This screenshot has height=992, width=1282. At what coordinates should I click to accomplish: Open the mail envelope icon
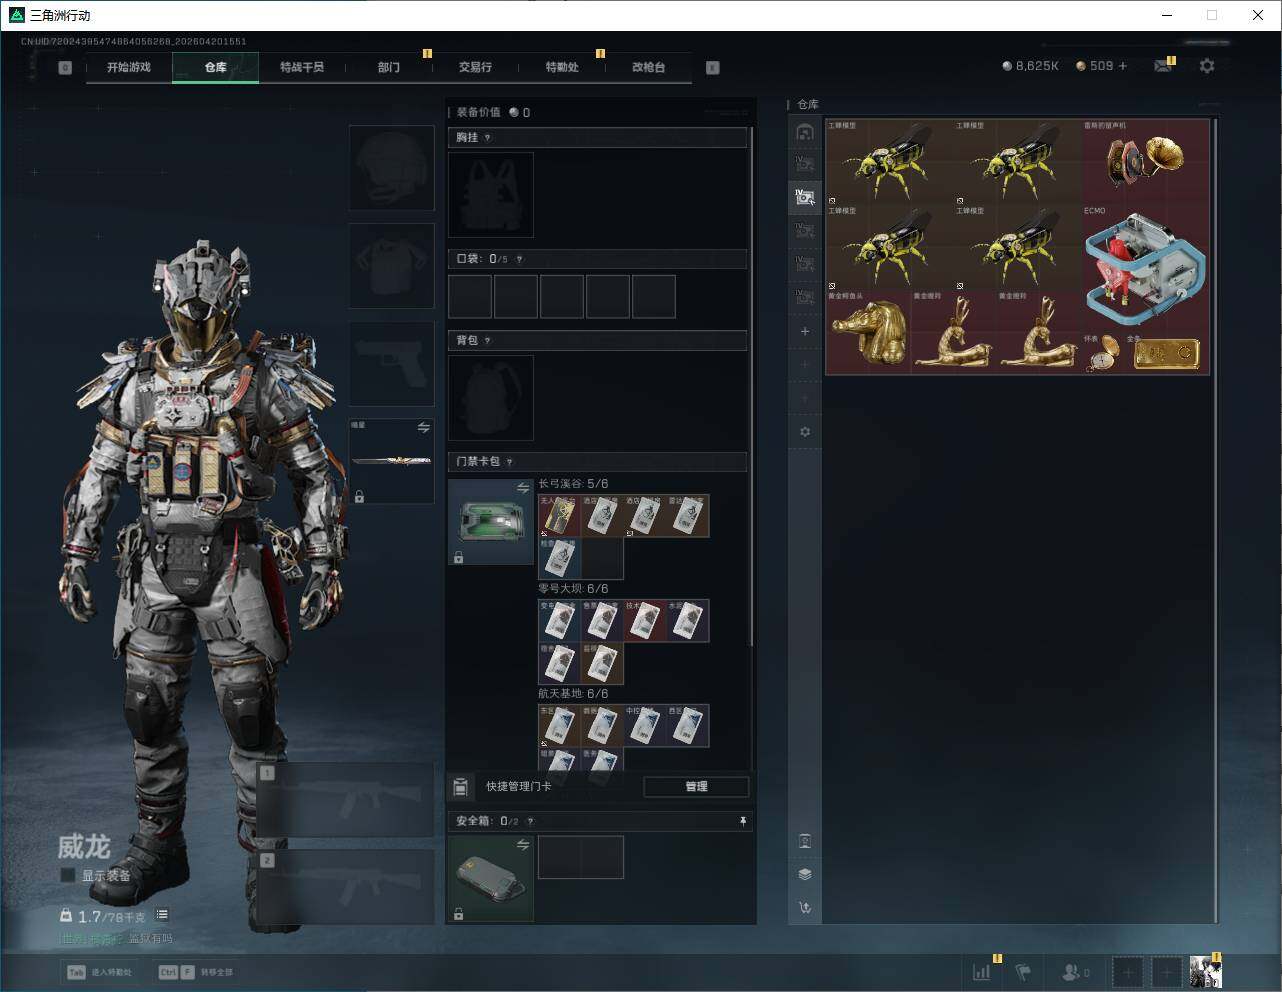[1163, 66]
